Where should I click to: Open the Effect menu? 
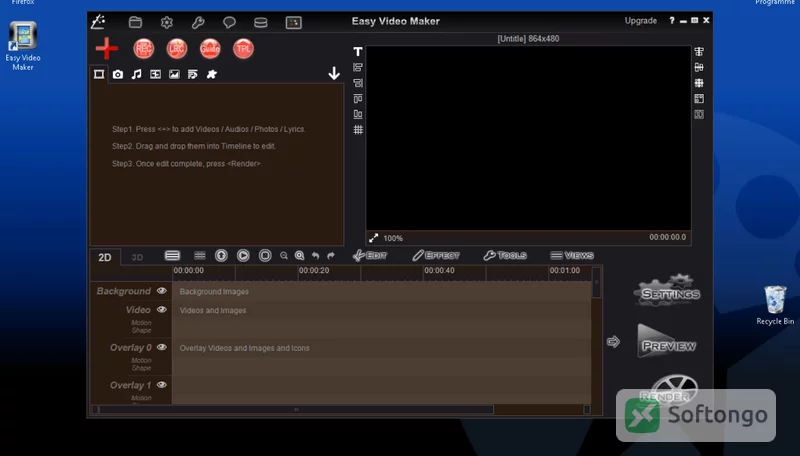pos(436,256)
